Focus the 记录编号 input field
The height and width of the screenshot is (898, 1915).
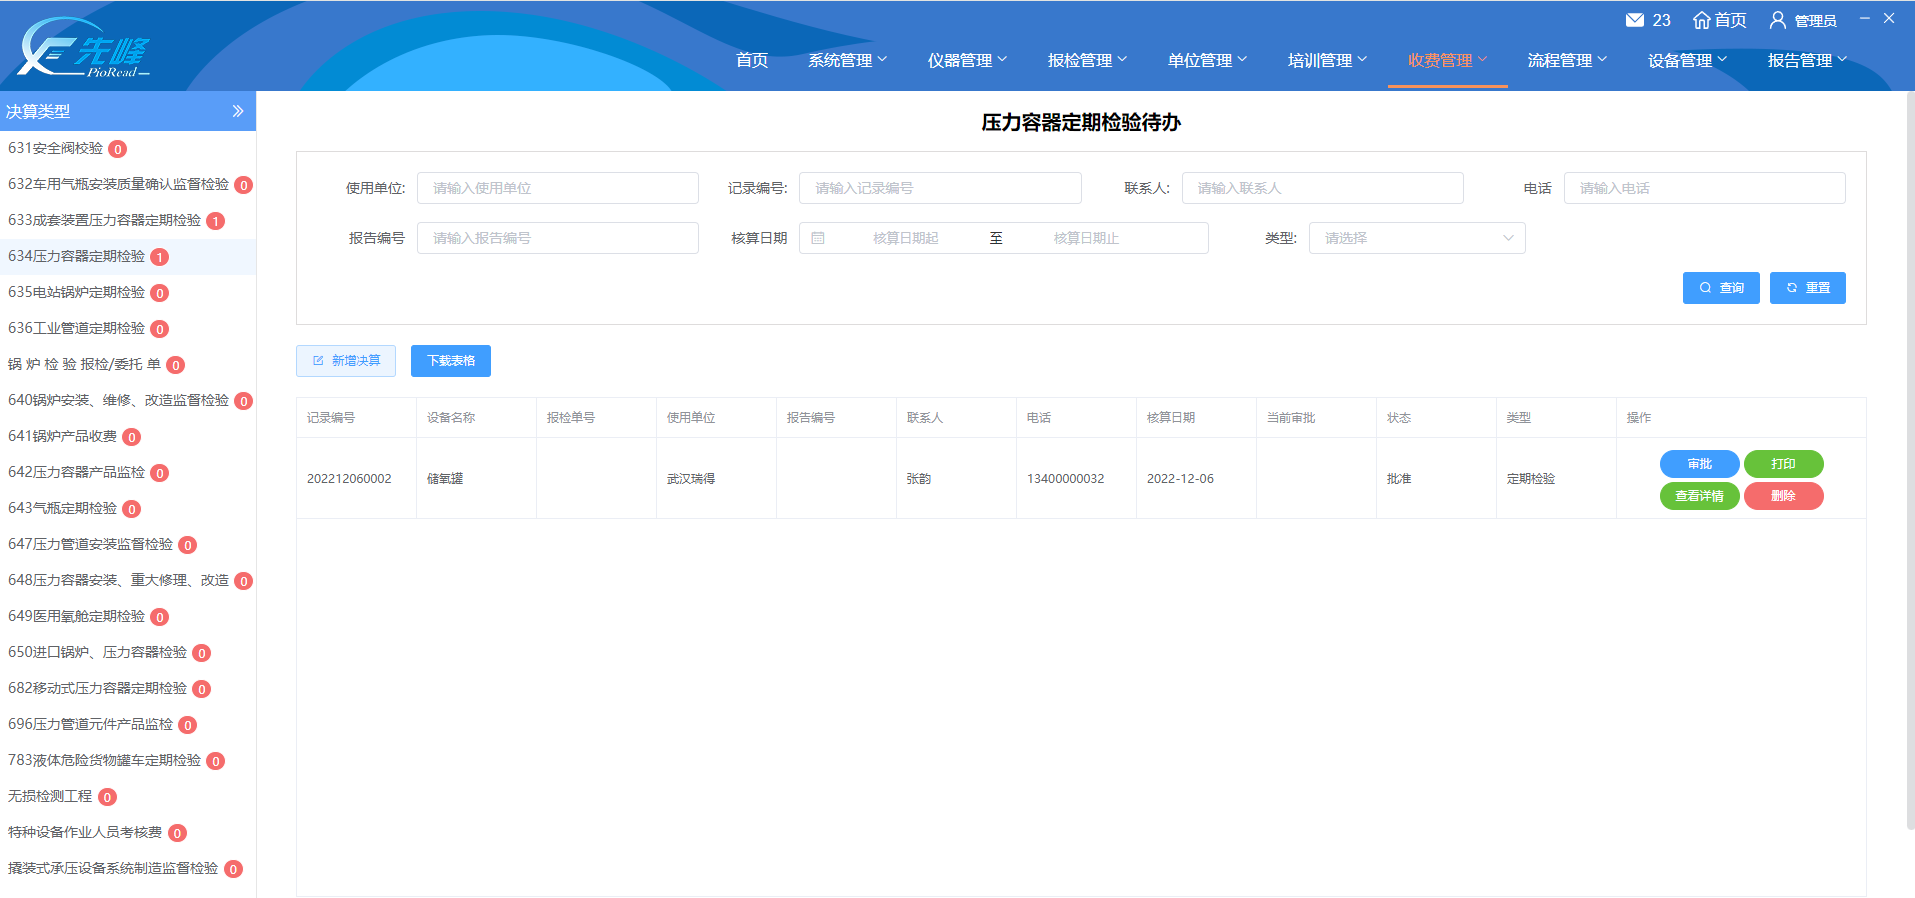pyautogui.click(x=940, y=188)
